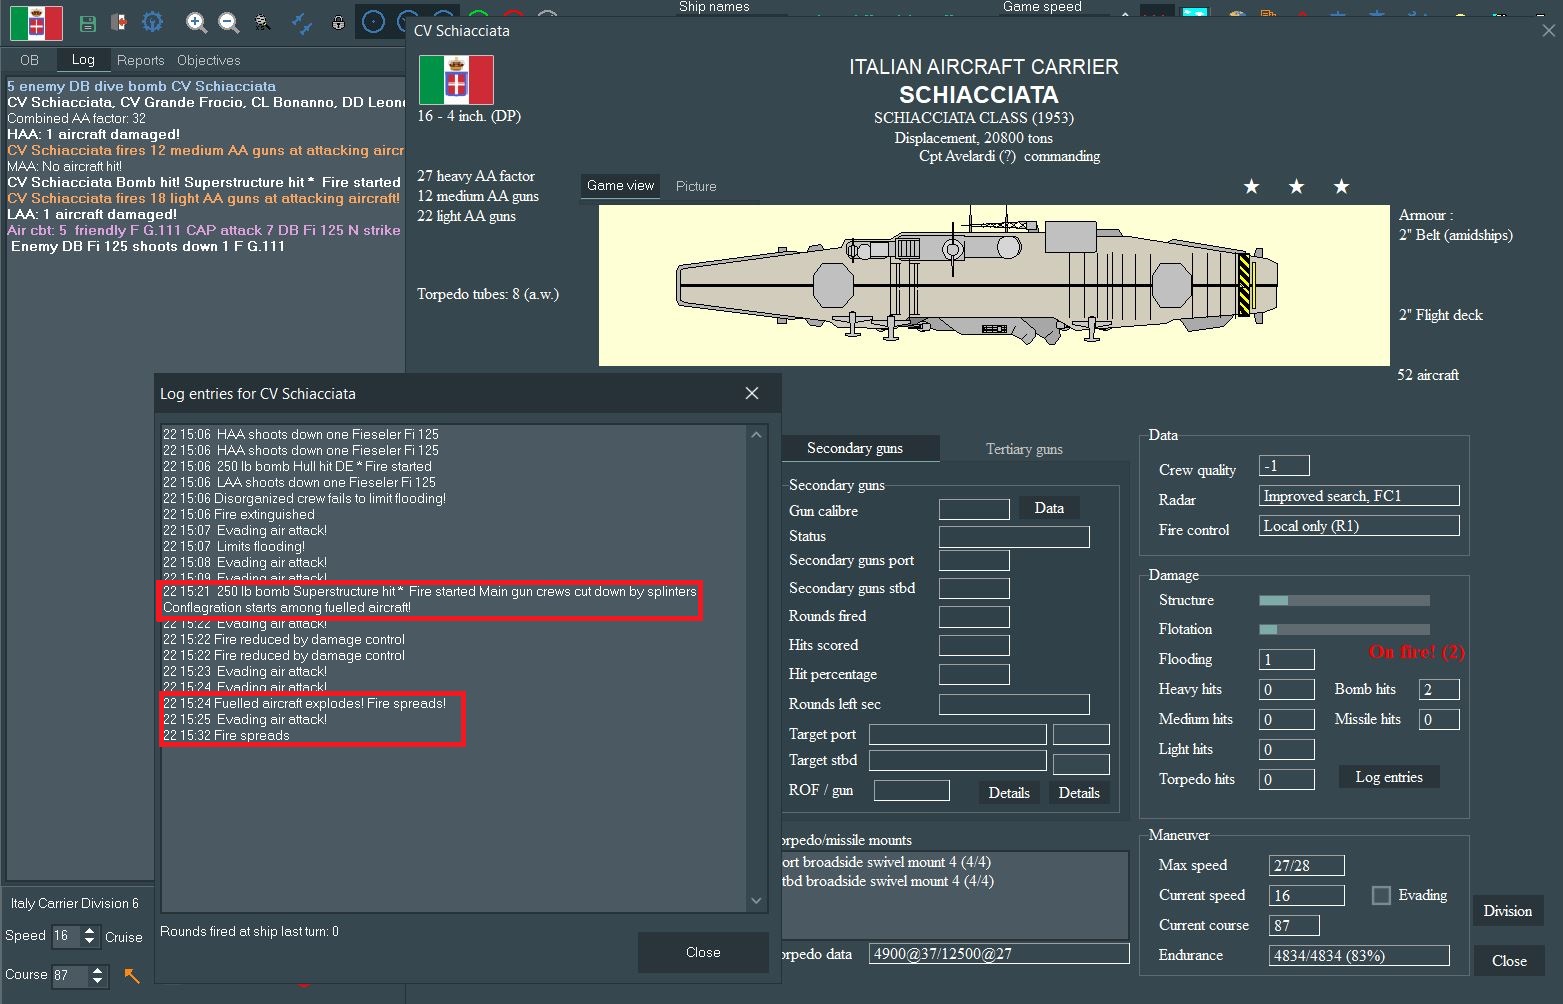This screenshot has height=1004, width=1563.
Task: Click the exit door icon in toolbar
Action: coord(119,23)
